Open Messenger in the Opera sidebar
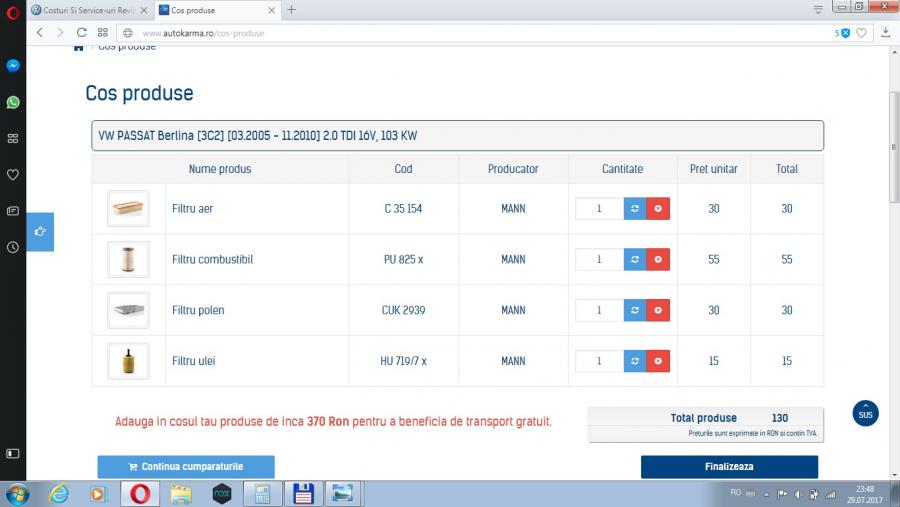Image resolution: width=900 pixels, height=507 pixels. [x=13, y=66]
